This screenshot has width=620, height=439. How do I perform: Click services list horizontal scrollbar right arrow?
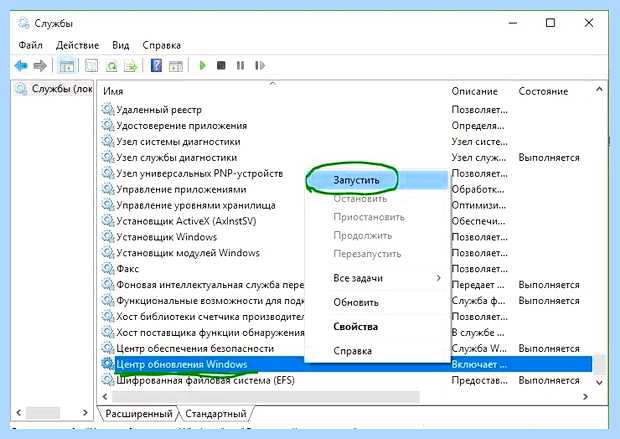(586, 396)
